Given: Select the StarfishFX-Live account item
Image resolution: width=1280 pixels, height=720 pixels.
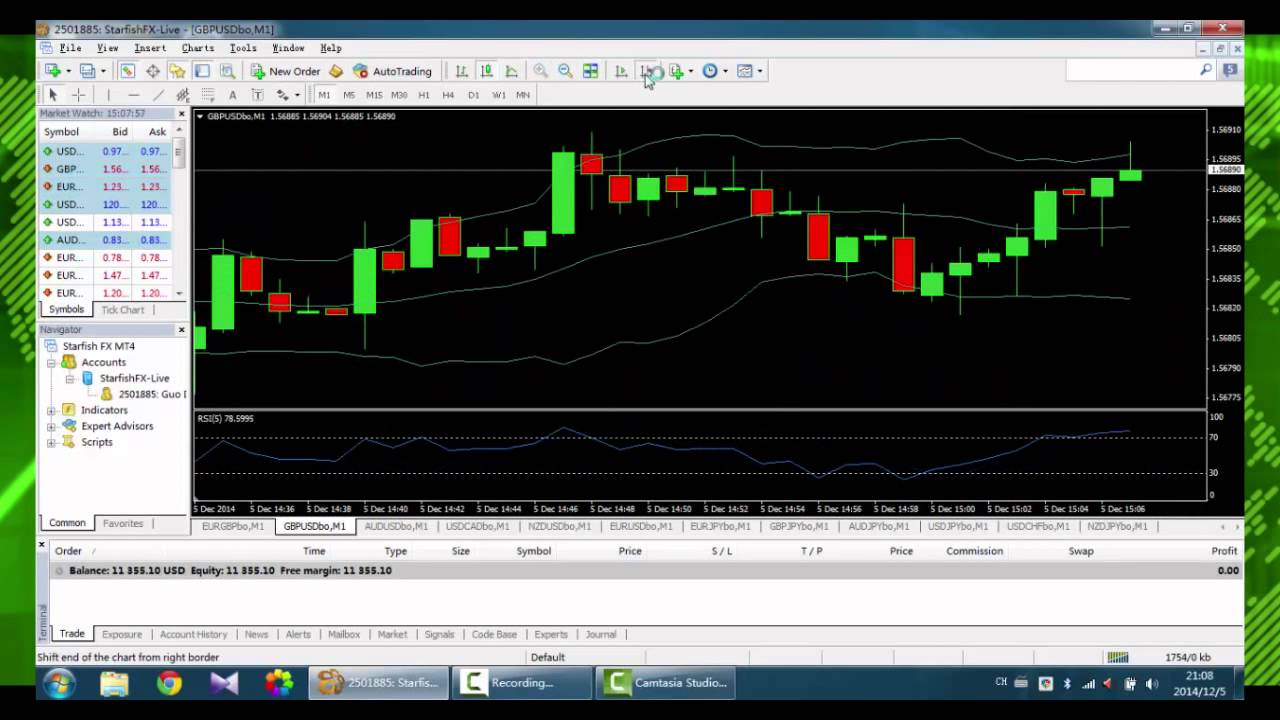Looking at the screenshot, I should click(x=134, y=378).
